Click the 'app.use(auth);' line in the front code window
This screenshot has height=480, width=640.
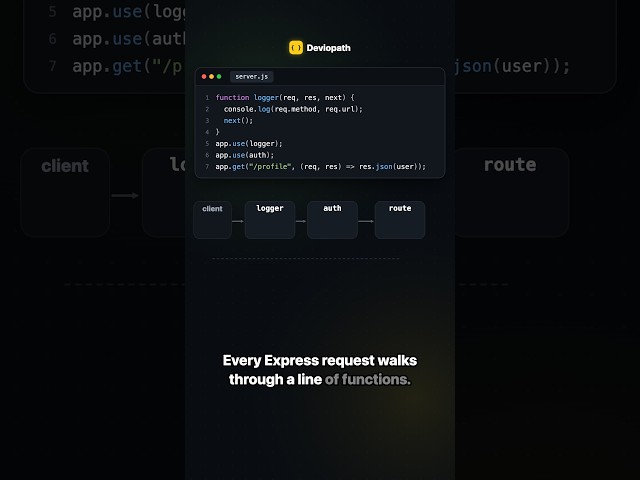[245, 155]
